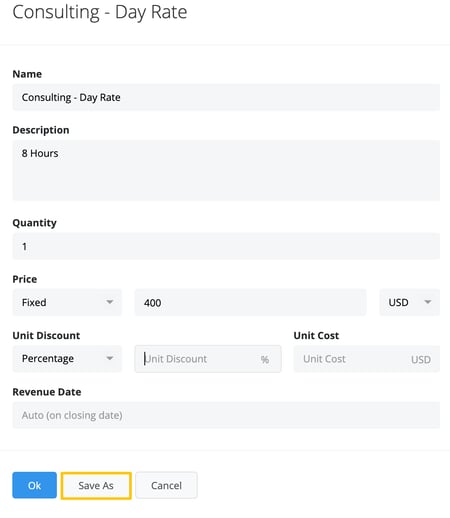Click the arrow icon beside Fixed

(x=109, y=302)
